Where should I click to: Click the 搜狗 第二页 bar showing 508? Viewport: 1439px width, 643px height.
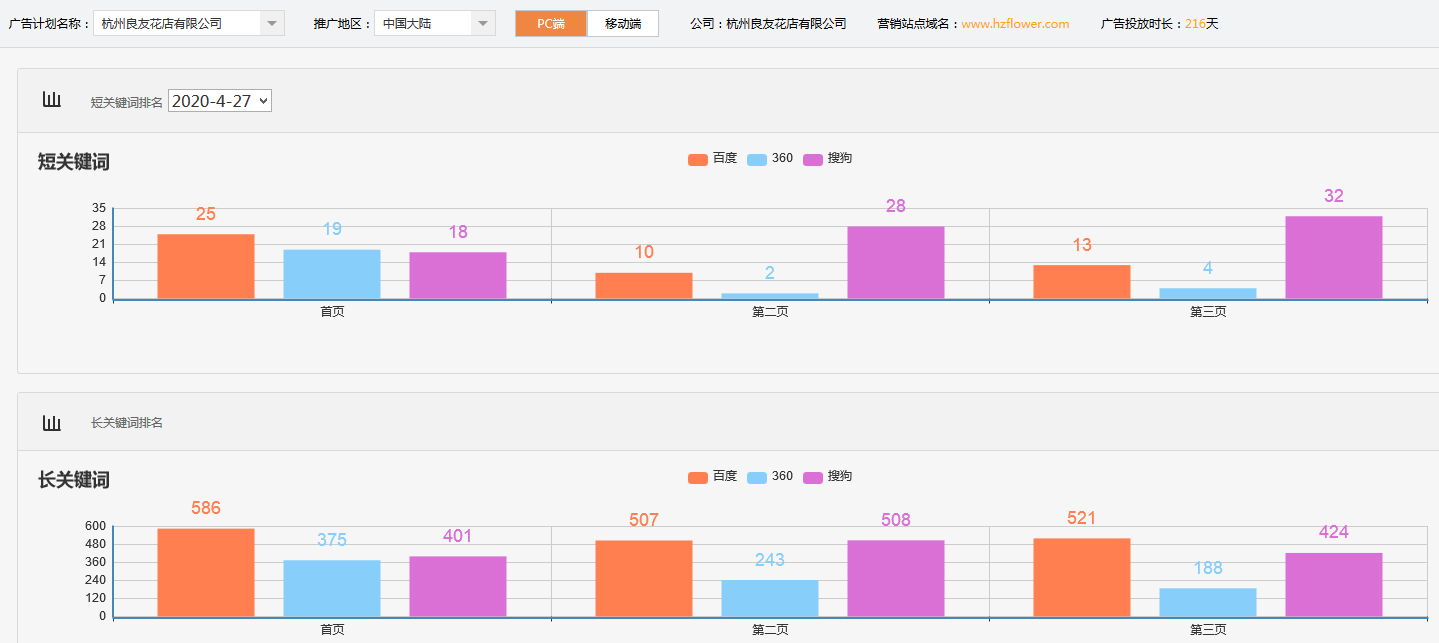point(895,578)
